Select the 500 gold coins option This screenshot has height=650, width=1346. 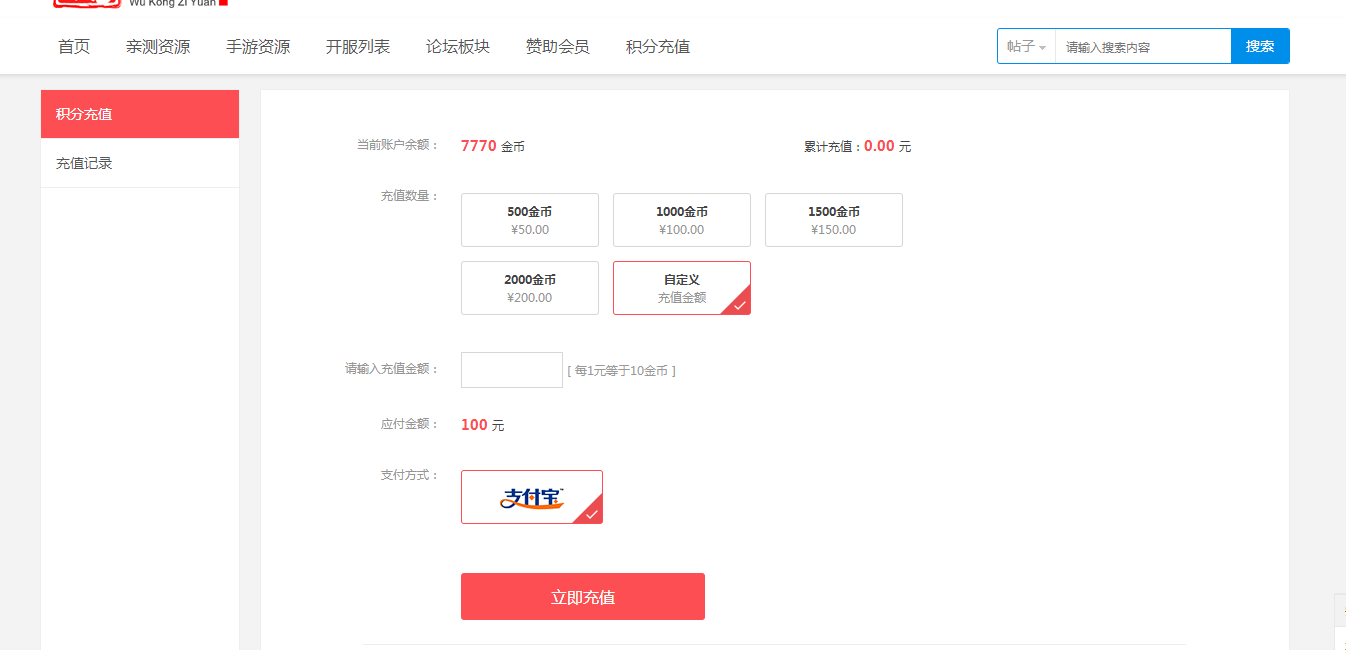pyautogui.click(x=529, y=220)
